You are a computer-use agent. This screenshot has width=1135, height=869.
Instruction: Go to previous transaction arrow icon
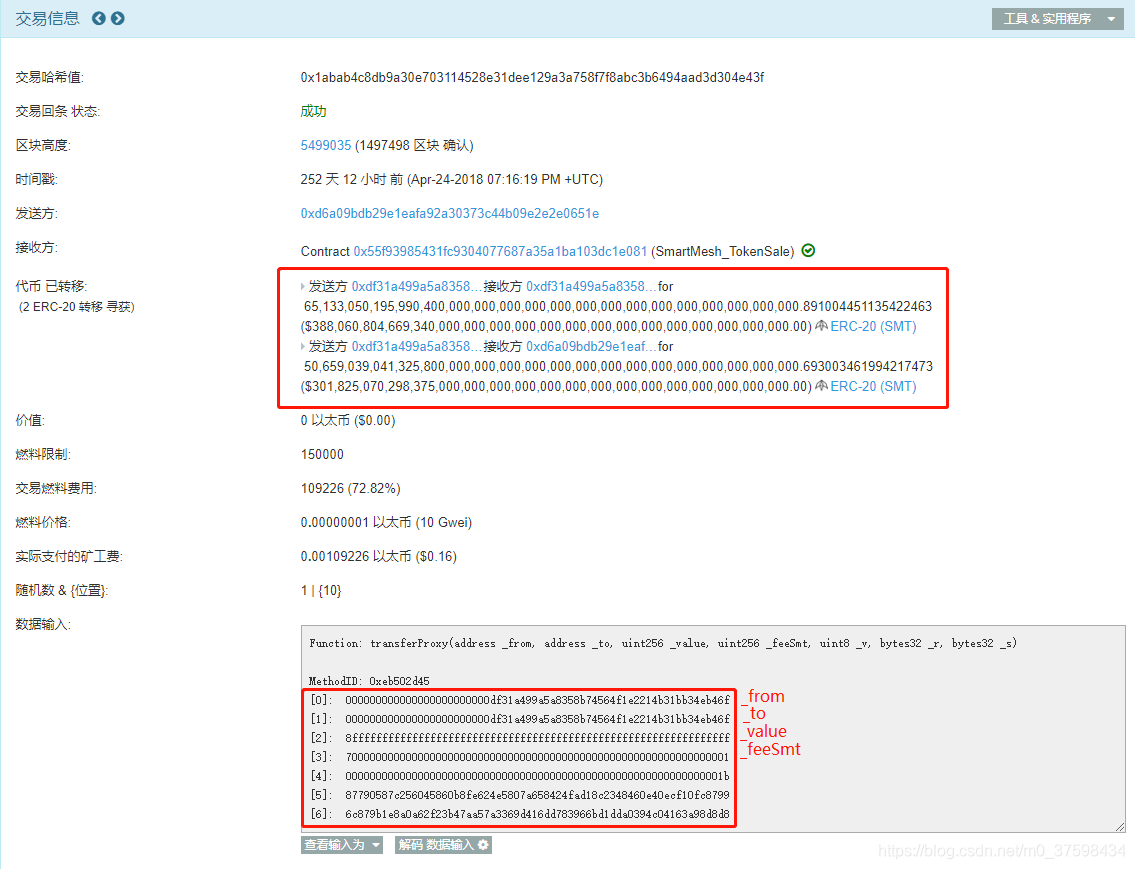click(x=98, y=18)
